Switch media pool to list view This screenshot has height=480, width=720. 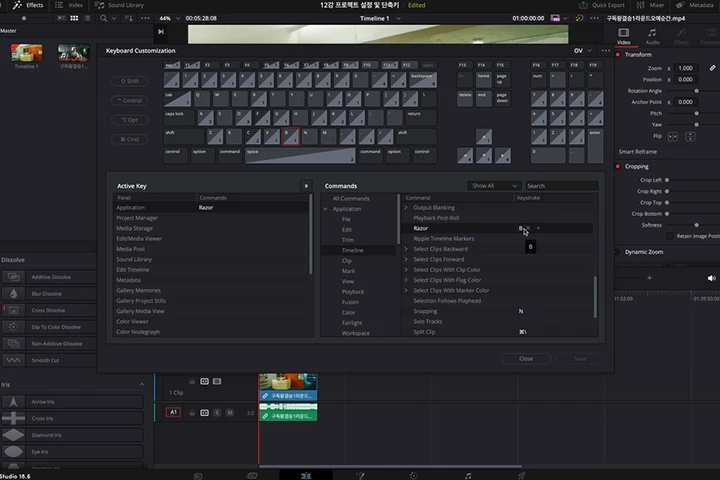click(x=87, y=18)
